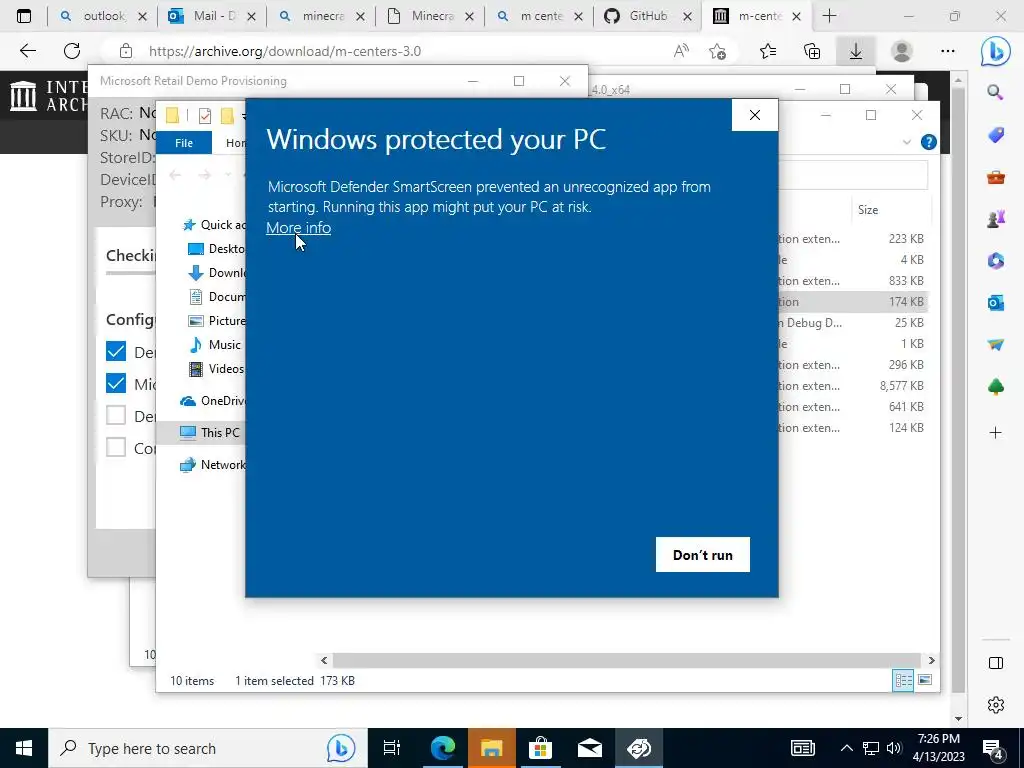Open Read aloud icon in address bar
1024x768 pixels.
[x=681, y=51]
